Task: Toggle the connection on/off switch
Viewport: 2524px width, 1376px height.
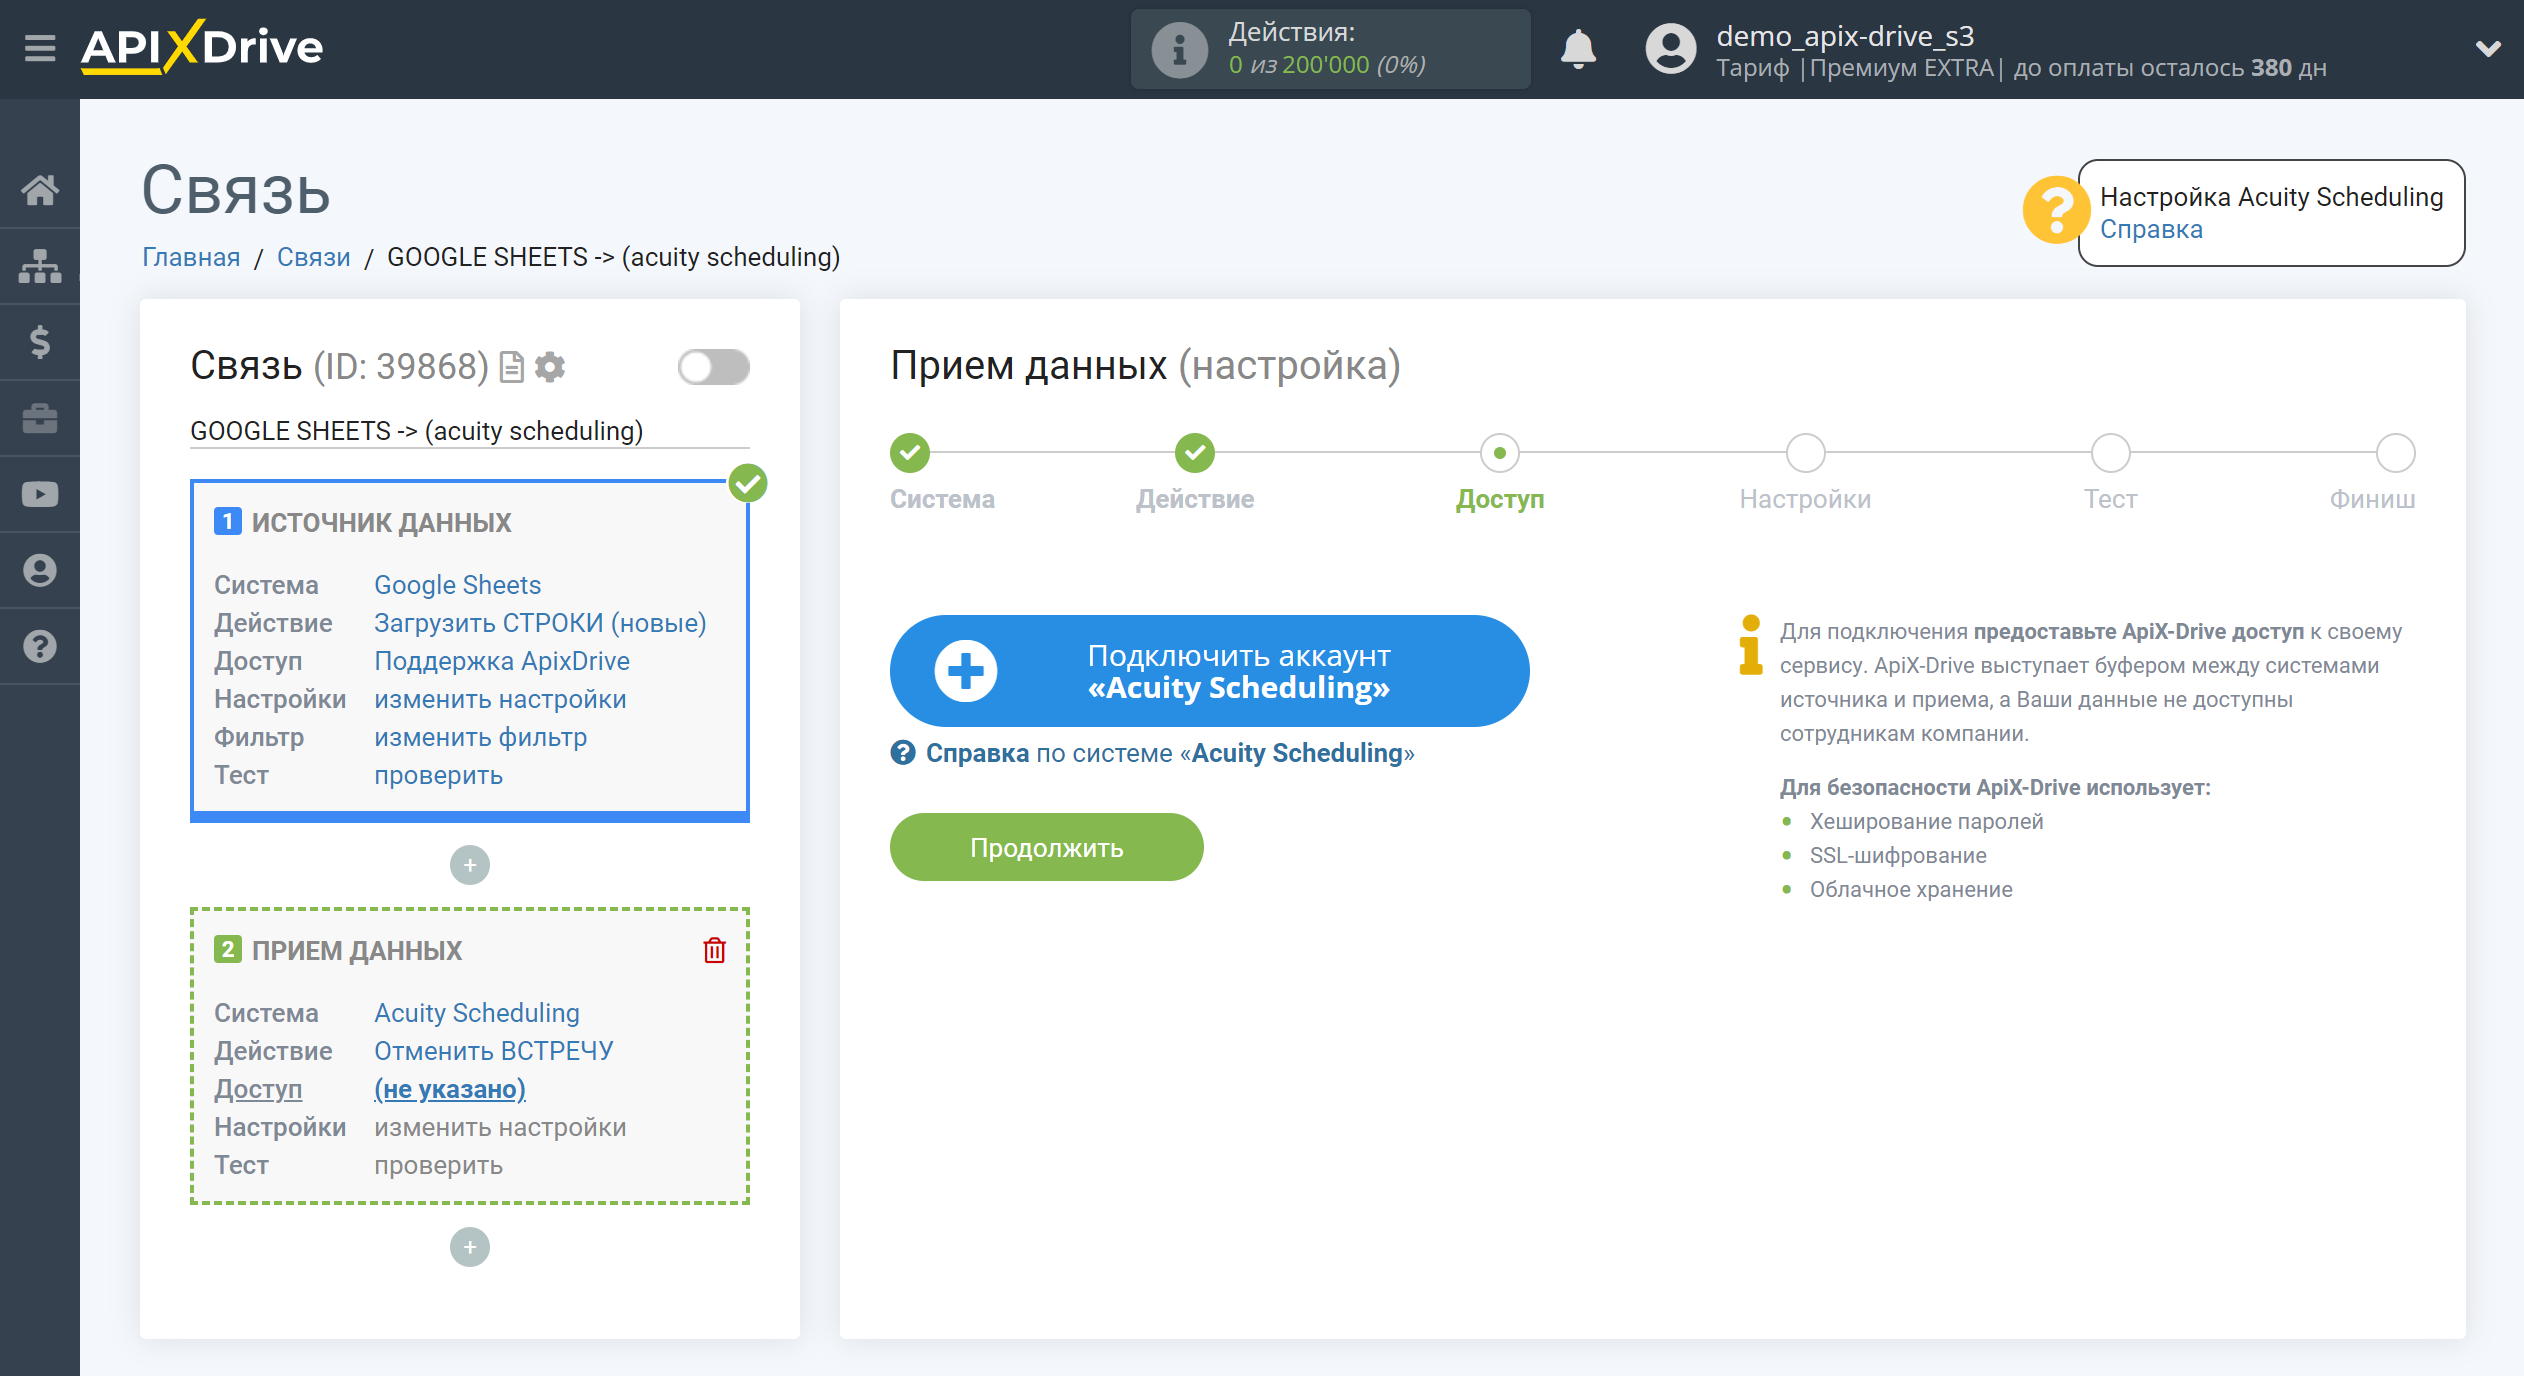Action: click(713, 367)
